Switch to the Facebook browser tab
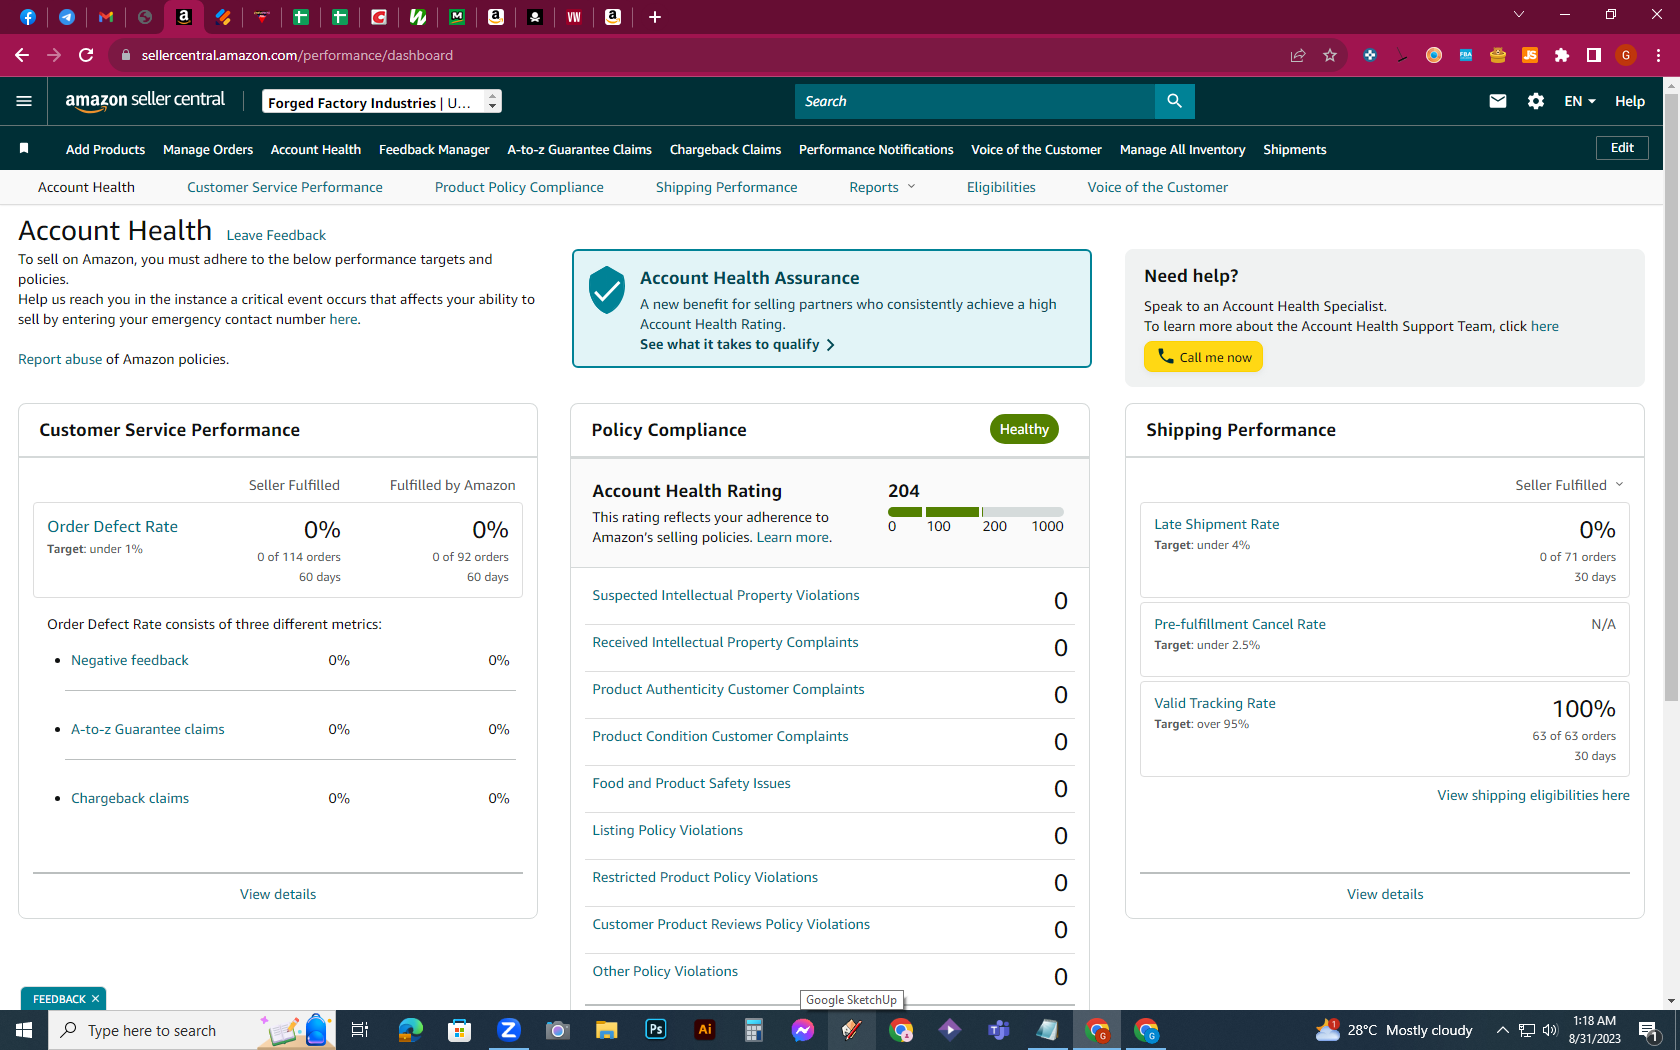The width and height of the screenshot is (1680, 1050). pyautogui.click(x=27, y=17)
